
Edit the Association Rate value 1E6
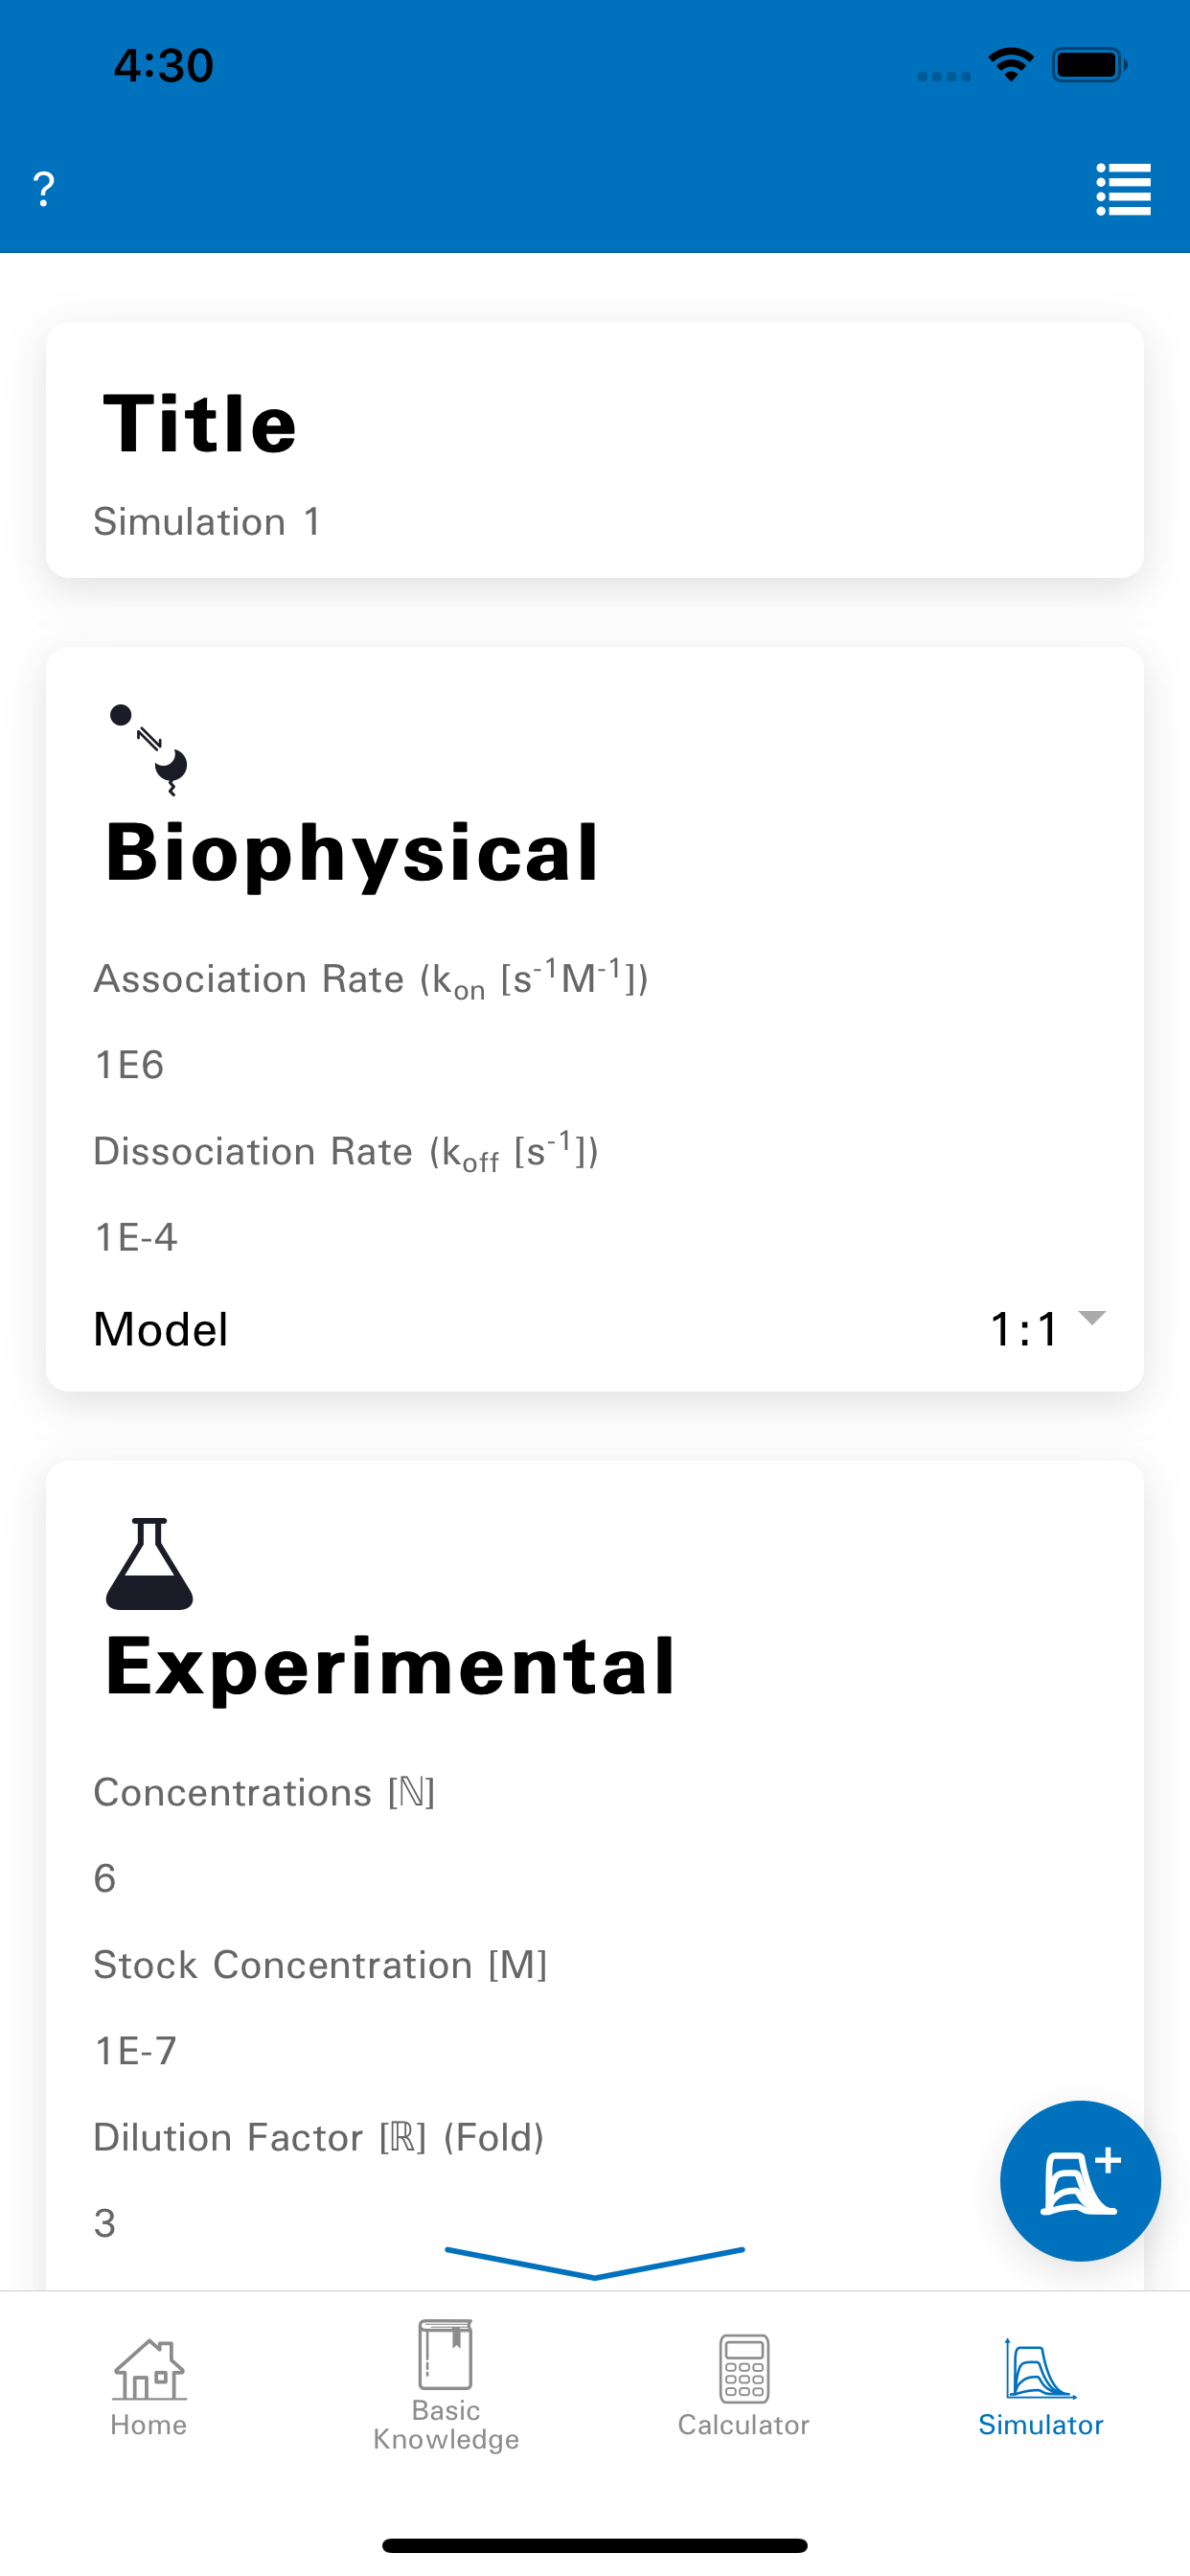tap(595, 1065)
